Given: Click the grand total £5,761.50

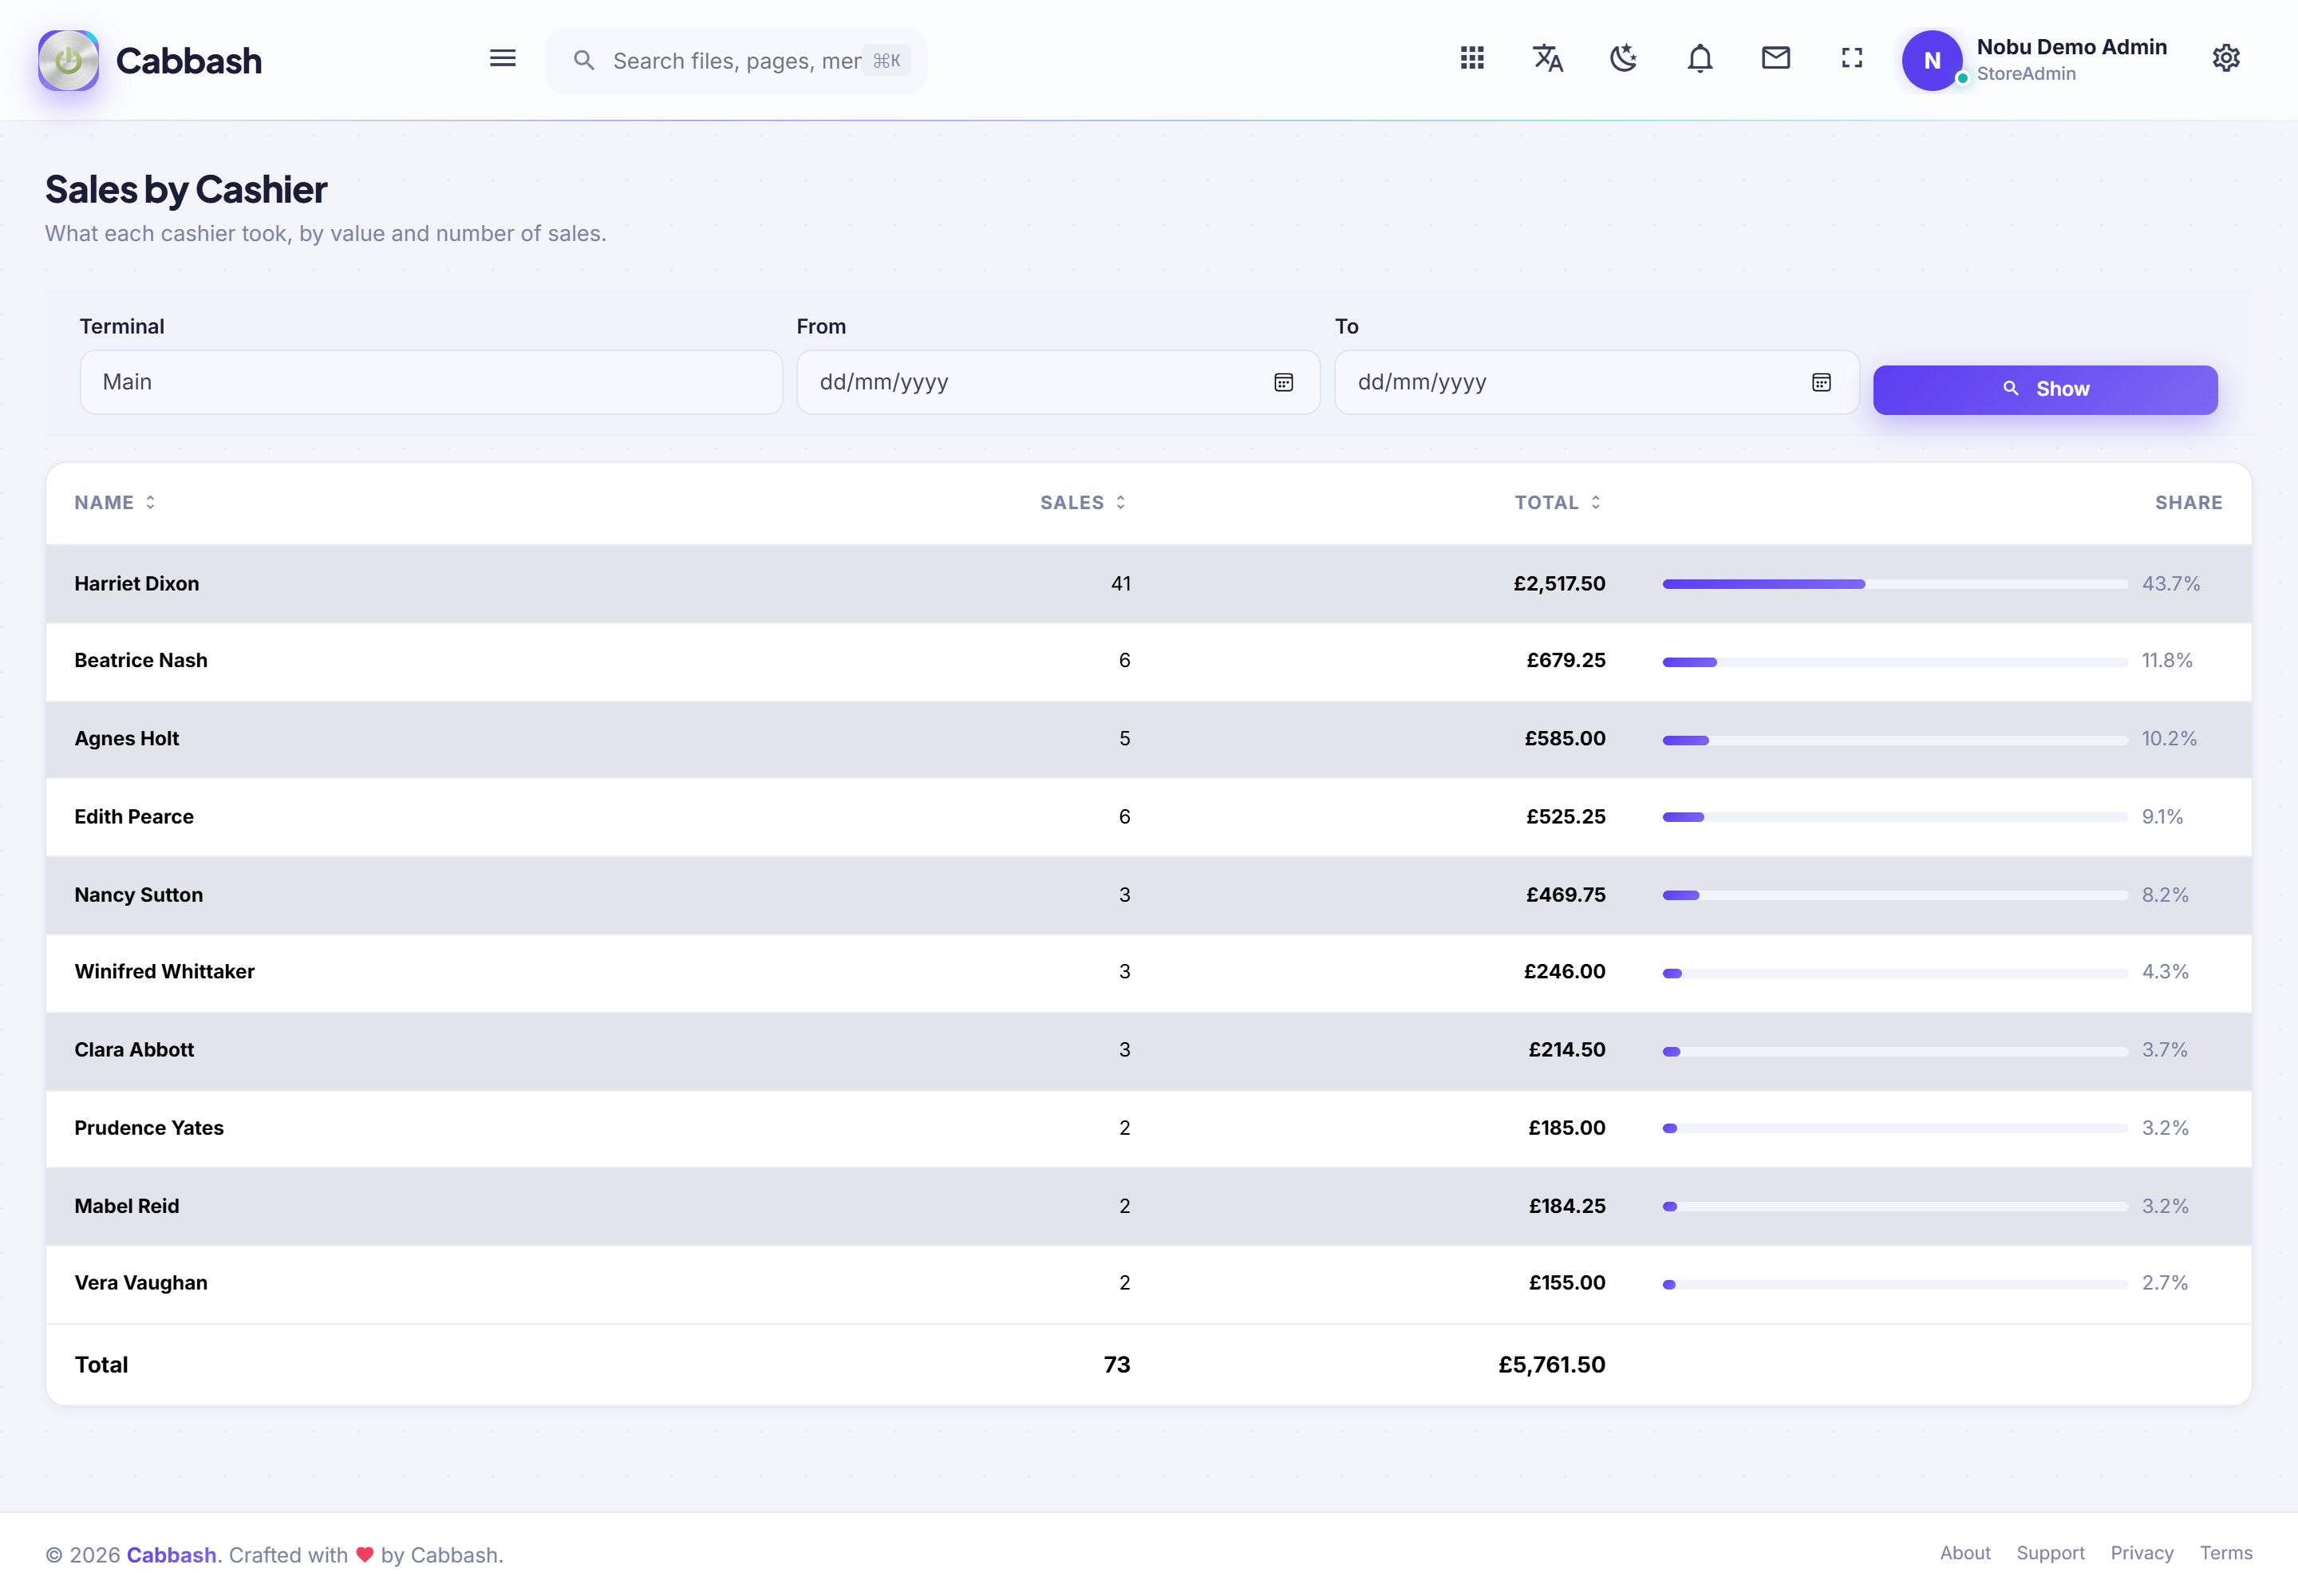Looking at the screenshot, I should point(1552,1364).
